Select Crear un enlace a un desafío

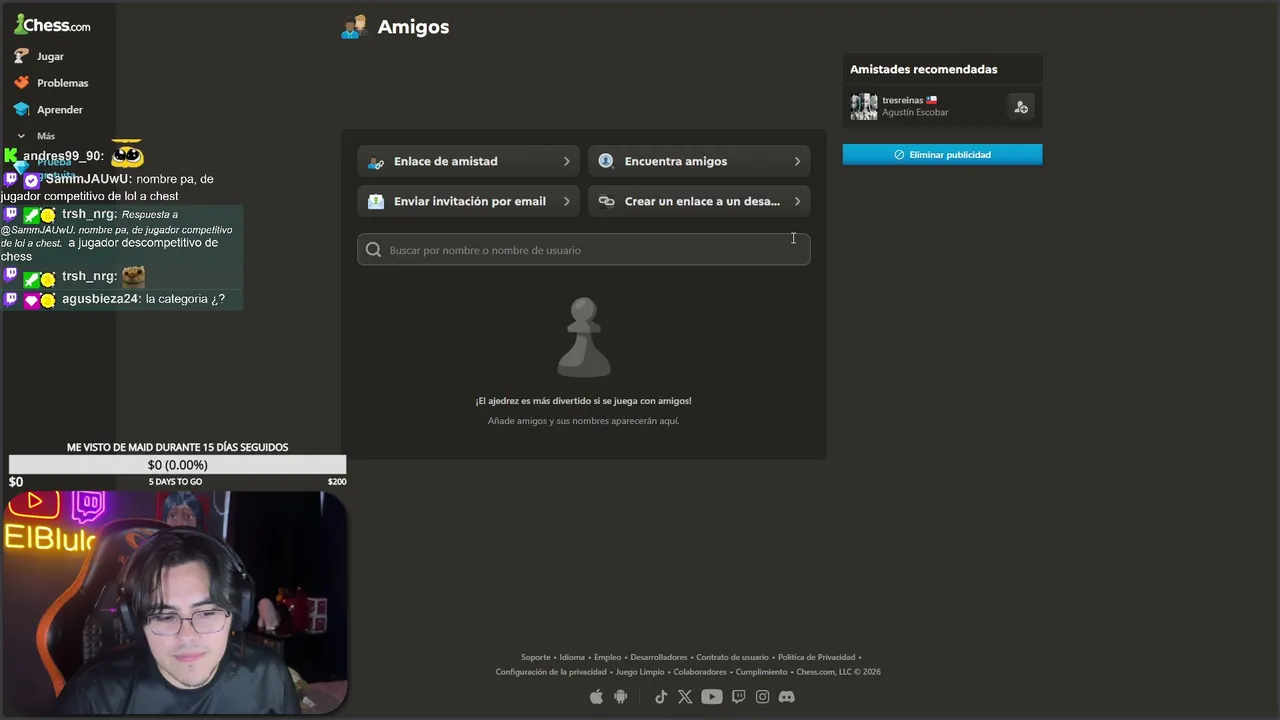[x=699, y=201]
